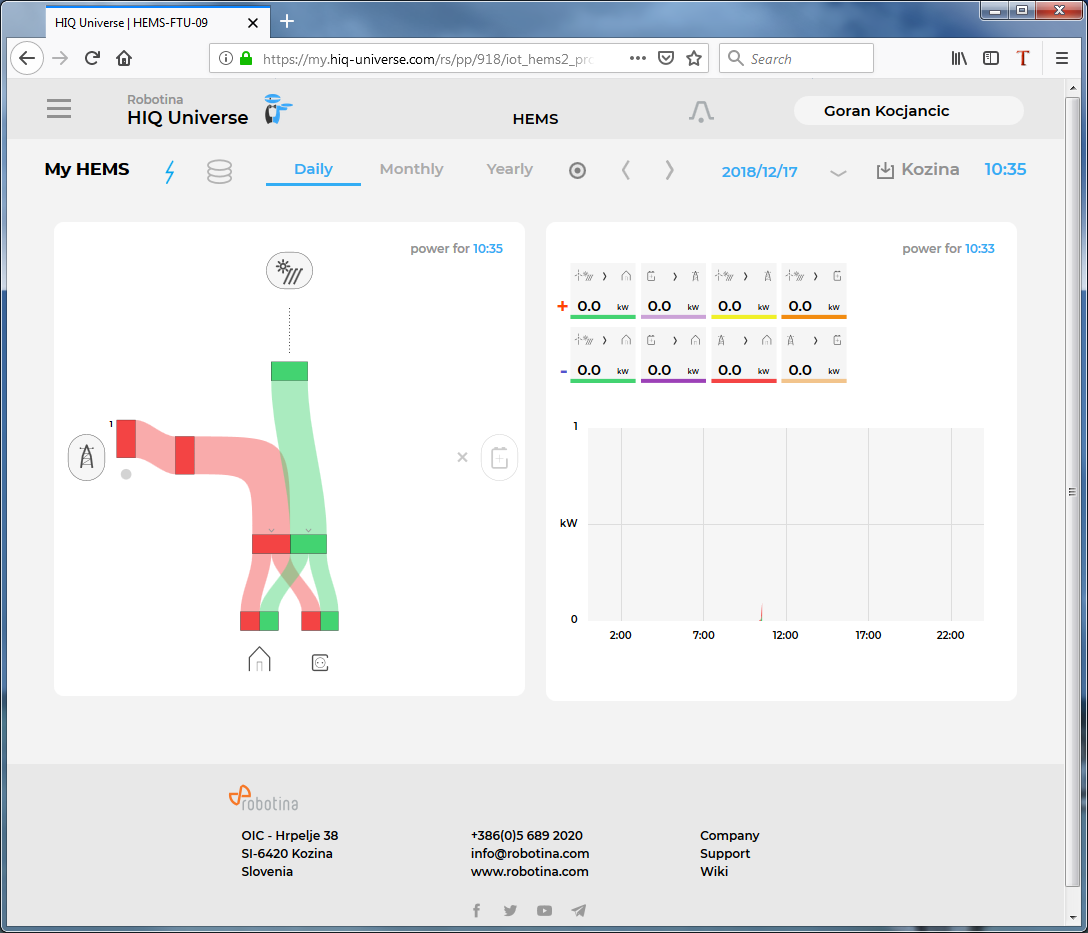Switch to the Monthly tab

(x=411, y=169)
